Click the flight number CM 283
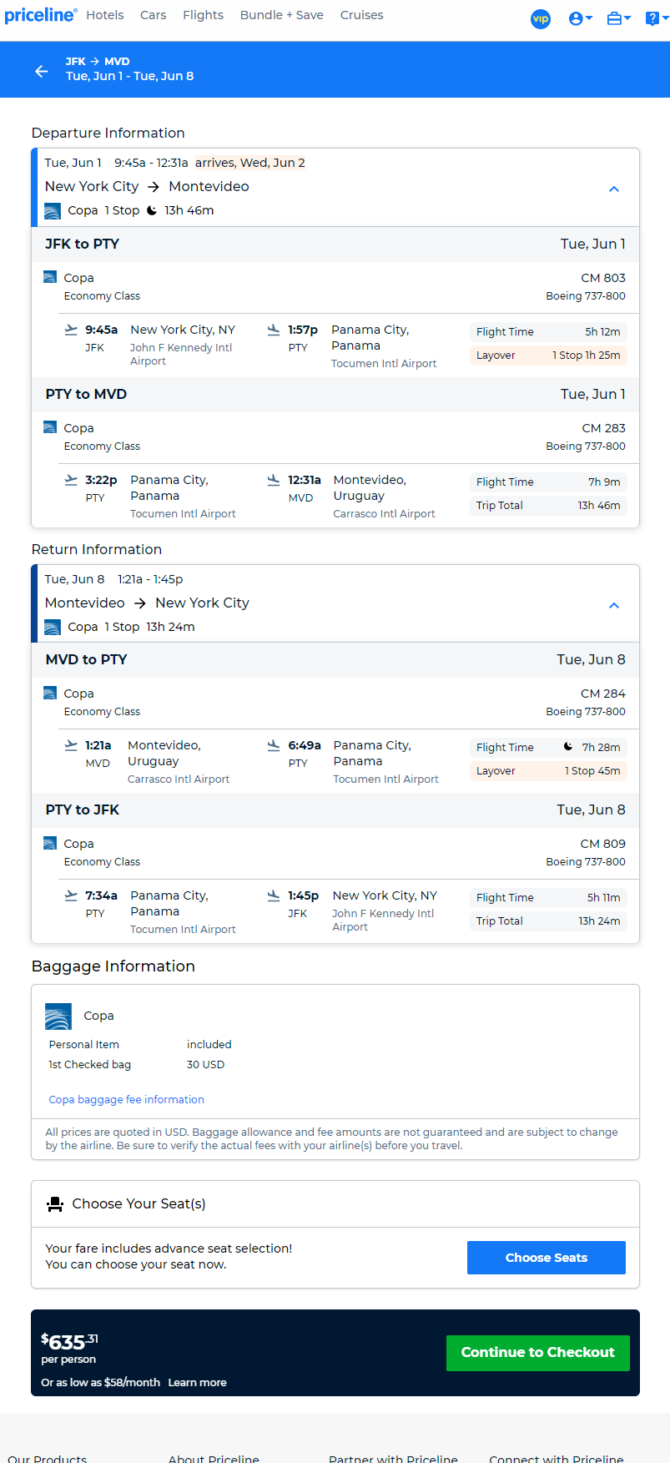Viewport: 670px width, 1463px height. coord(603,428)
